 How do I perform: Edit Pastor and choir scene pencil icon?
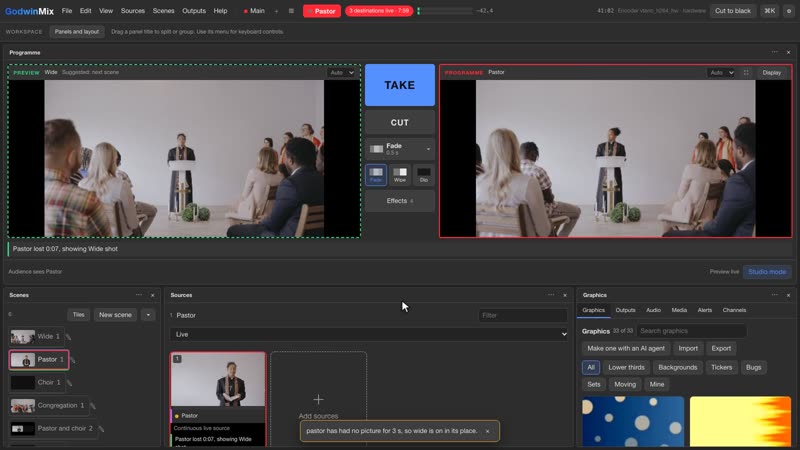(102, 429)
